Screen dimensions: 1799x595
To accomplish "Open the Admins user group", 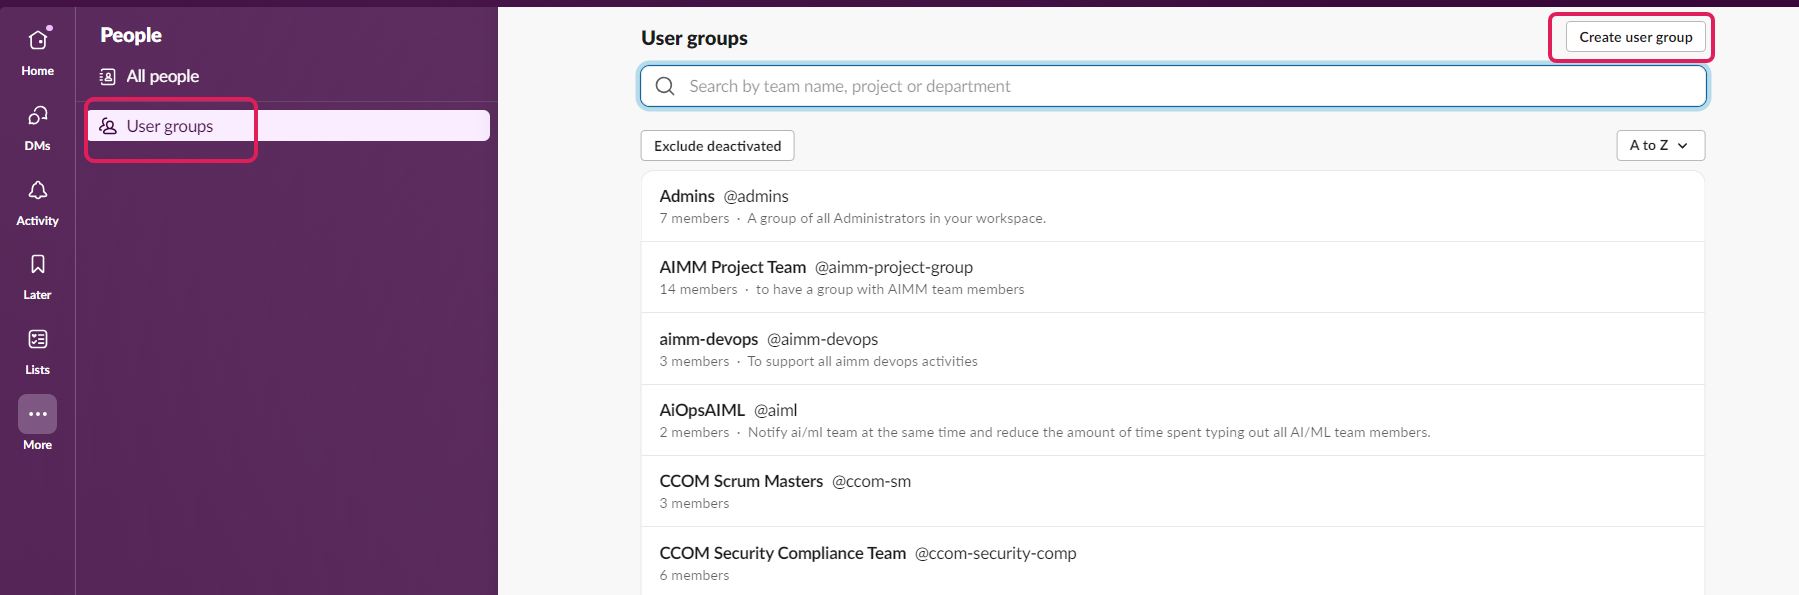I will 1173,206.
